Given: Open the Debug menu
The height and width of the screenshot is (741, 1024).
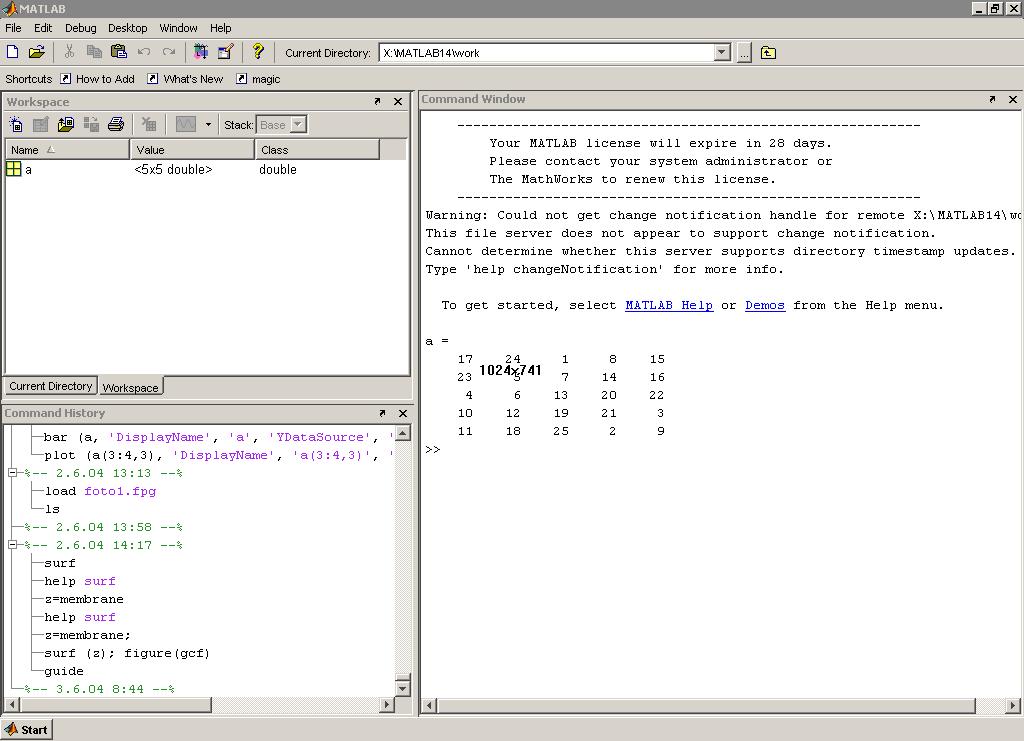Looking at the screenshot, I should (x=80, y=28).
